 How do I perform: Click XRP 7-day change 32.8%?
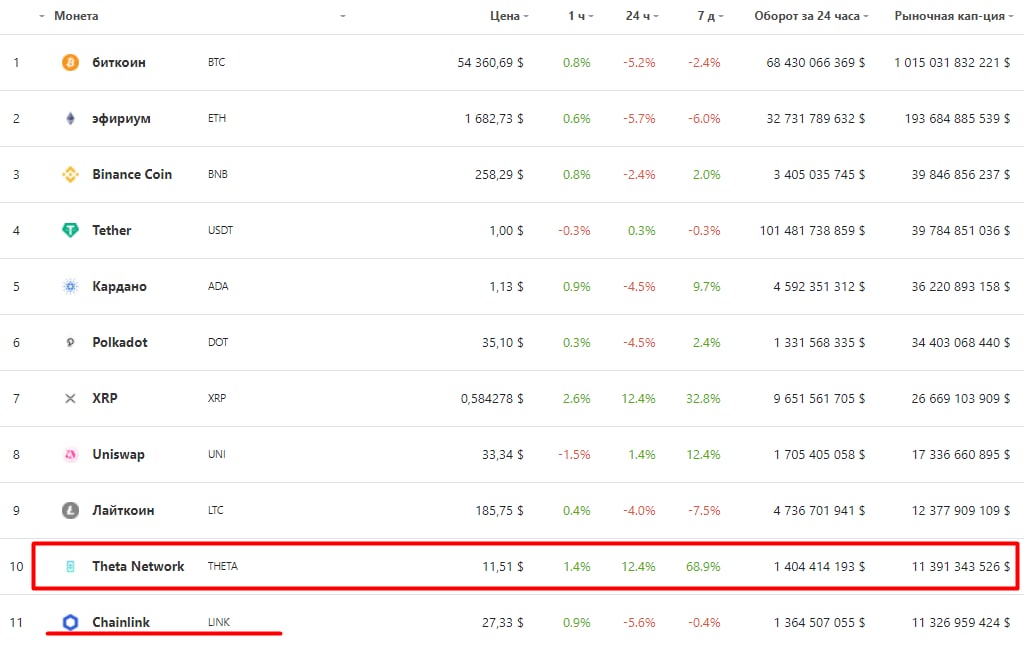(703, 398)
